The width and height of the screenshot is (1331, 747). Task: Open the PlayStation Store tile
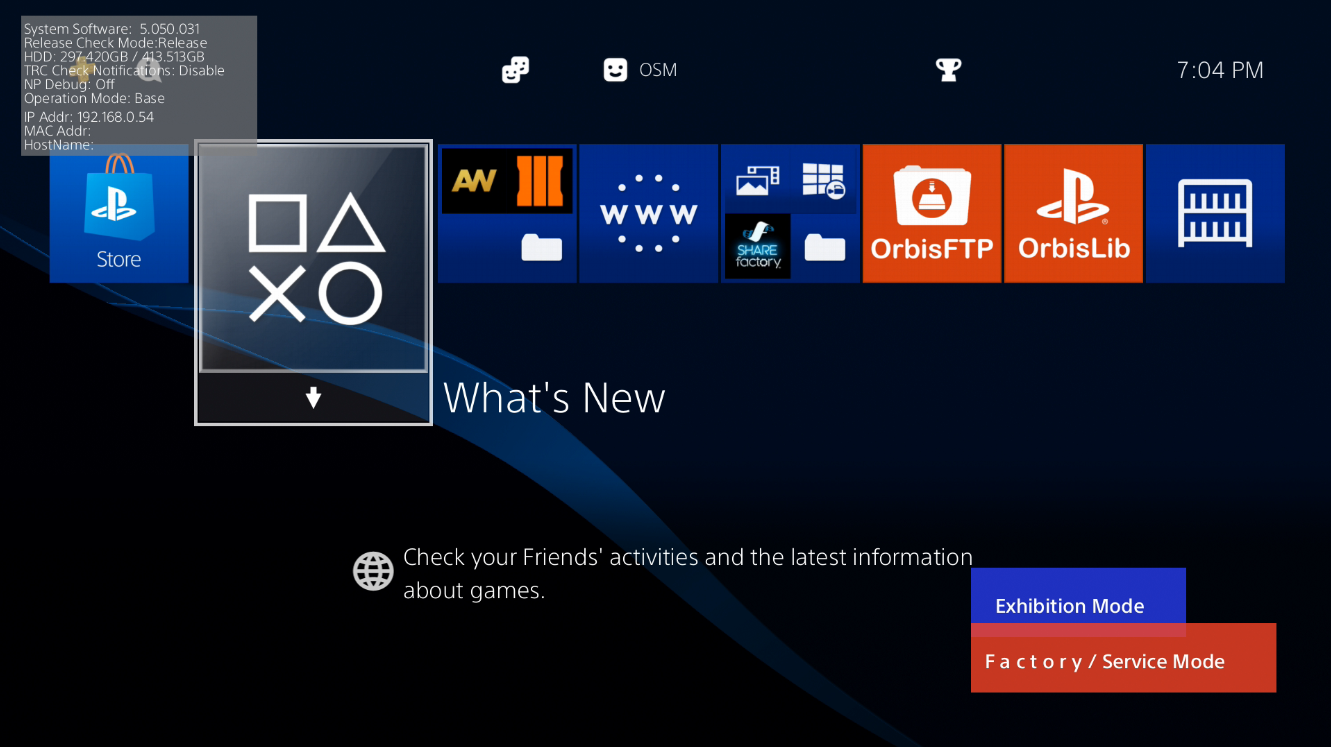pos(119,214)
